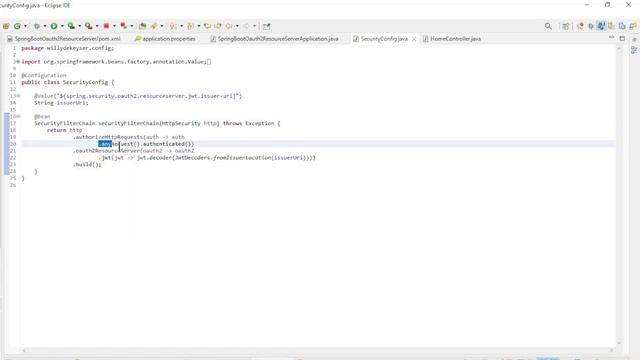This screenshot has width=640, height=360.
Task: Click the rightmost perspective icon in top bar
Action: (633, 26)
